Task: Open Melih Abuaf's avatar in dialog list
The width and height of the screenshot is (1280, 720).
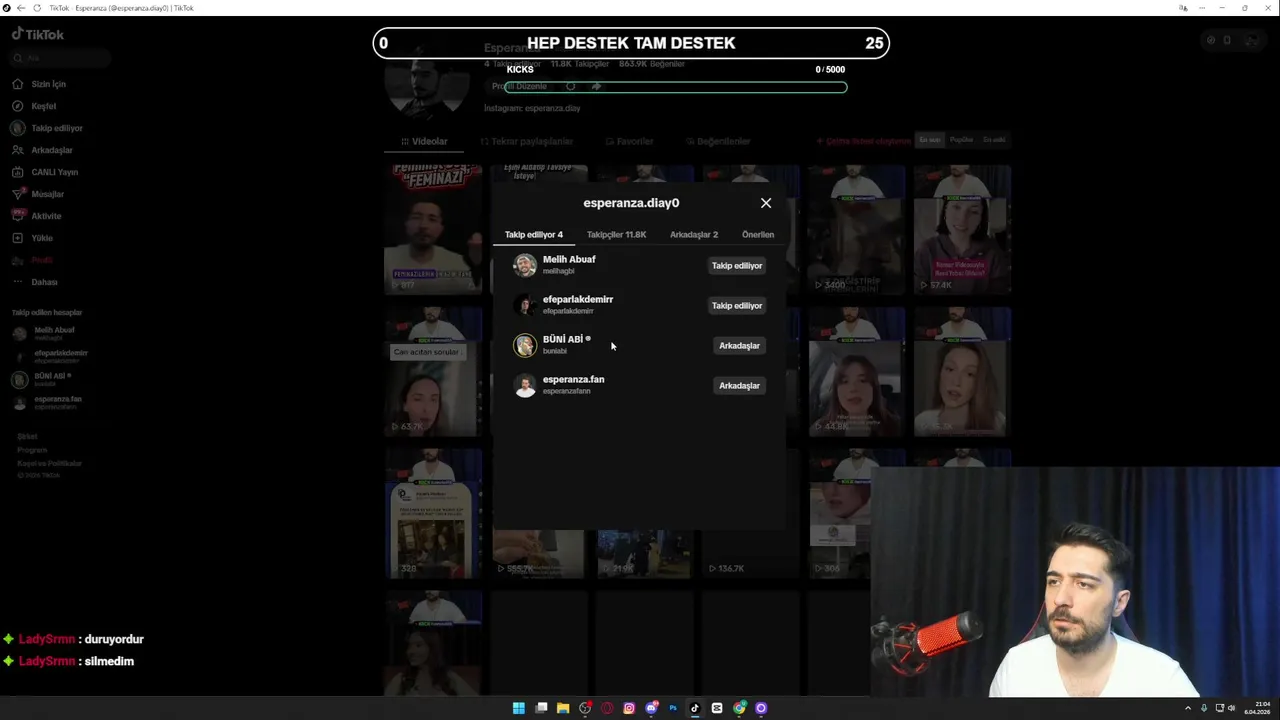Action: (x=525, y=265)
